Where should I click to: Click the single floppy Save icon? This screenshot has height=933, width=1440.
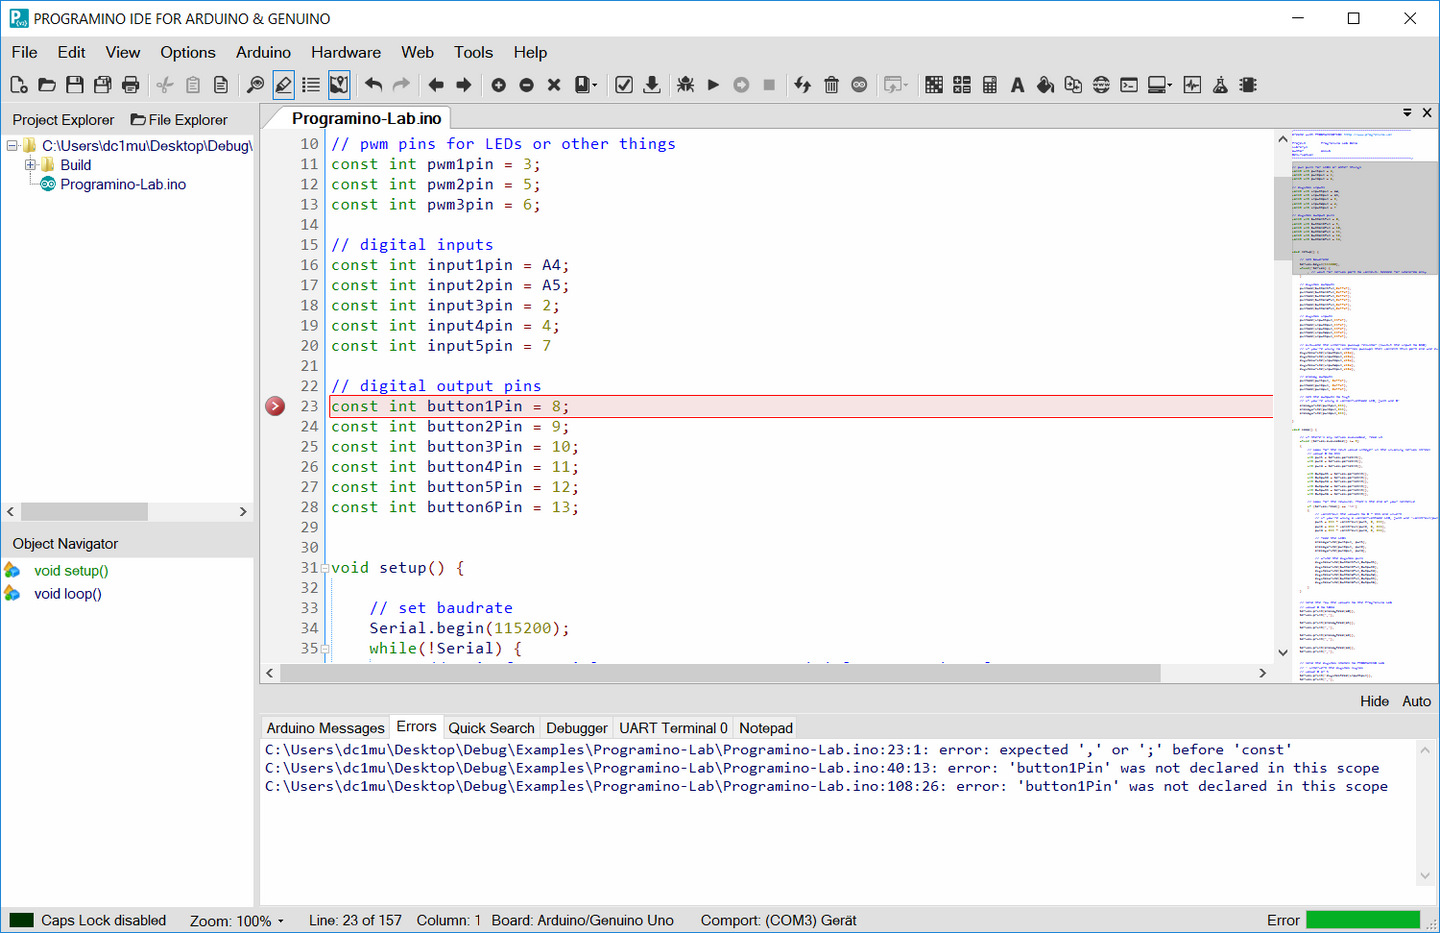point(75,85)
